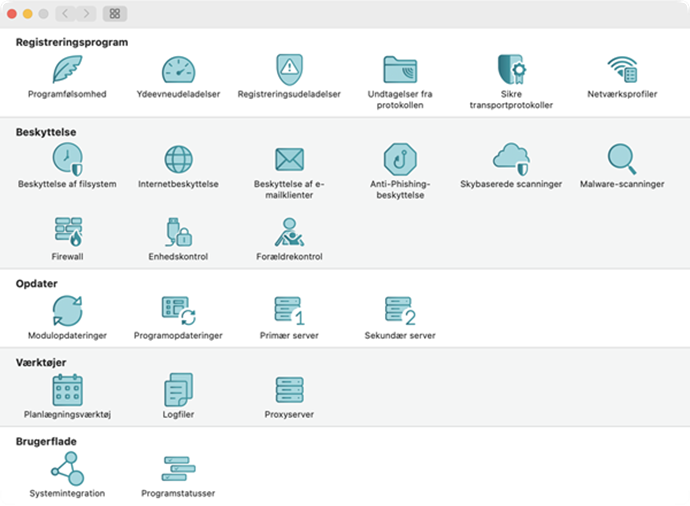Open Forældrekontrol icon
690x506 pixels.
[289, 231]
